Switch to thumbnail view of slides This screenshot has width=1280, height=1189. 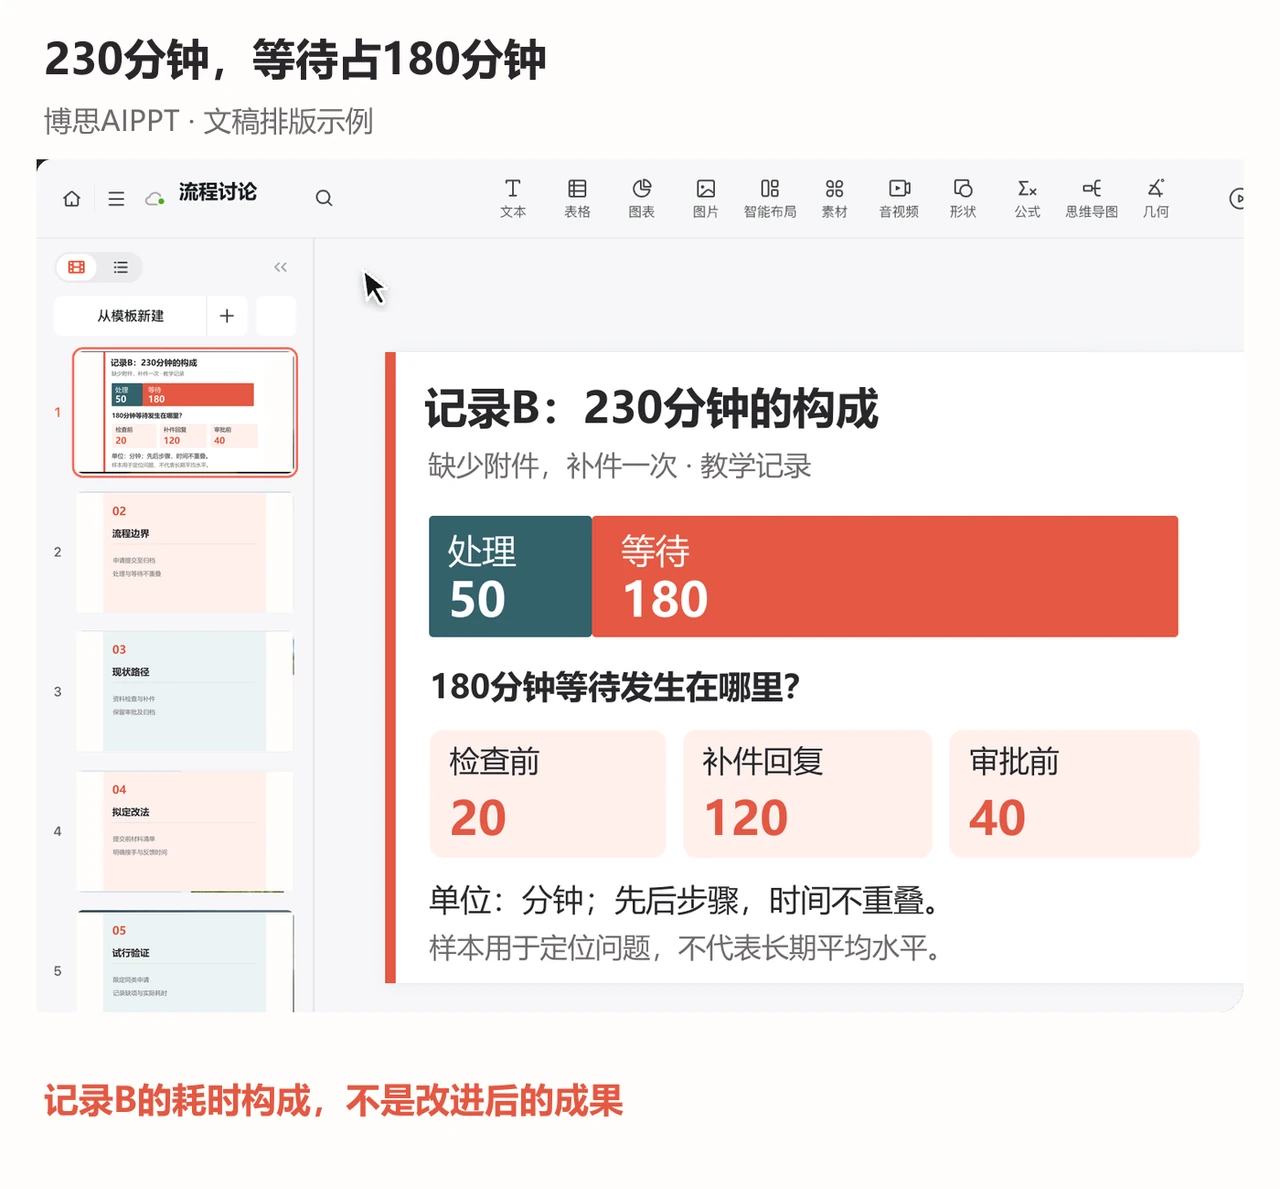click(x=77, y=267)
